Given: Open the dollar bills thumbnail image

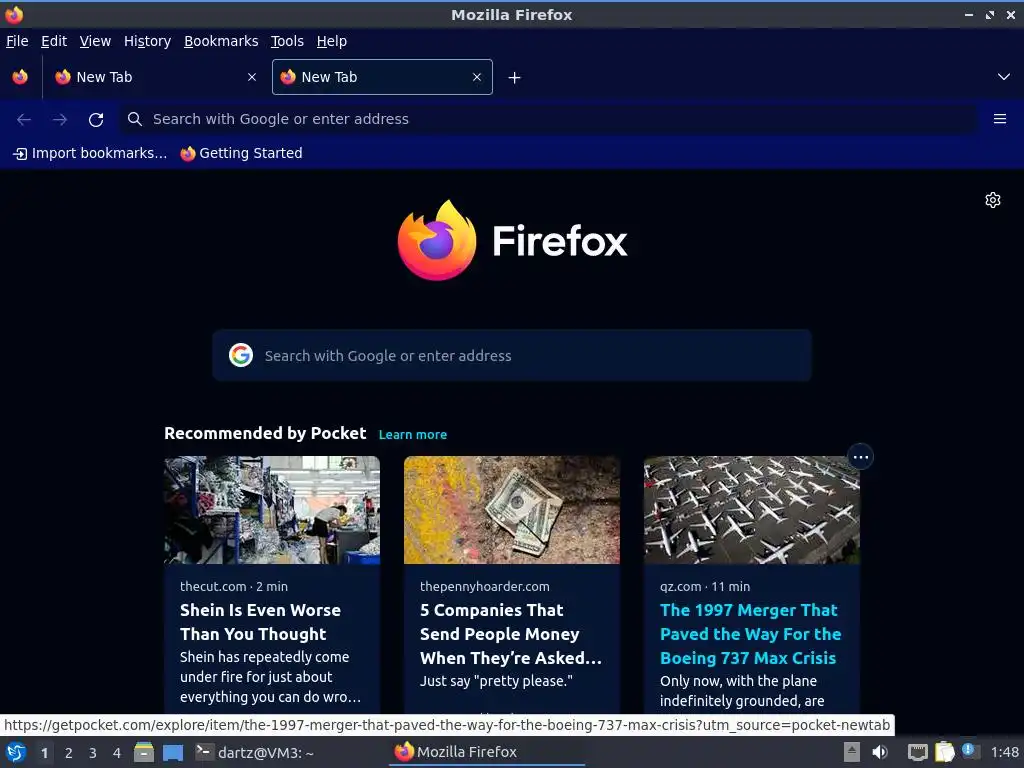Looking at the screenshot, I should (x=512, y=510).
